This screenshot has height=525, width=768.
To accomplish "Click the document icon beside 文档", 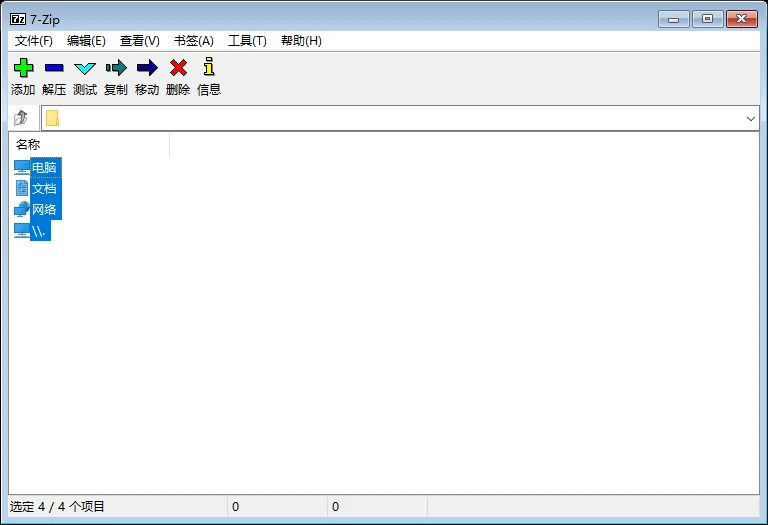I will click(22, 188).
